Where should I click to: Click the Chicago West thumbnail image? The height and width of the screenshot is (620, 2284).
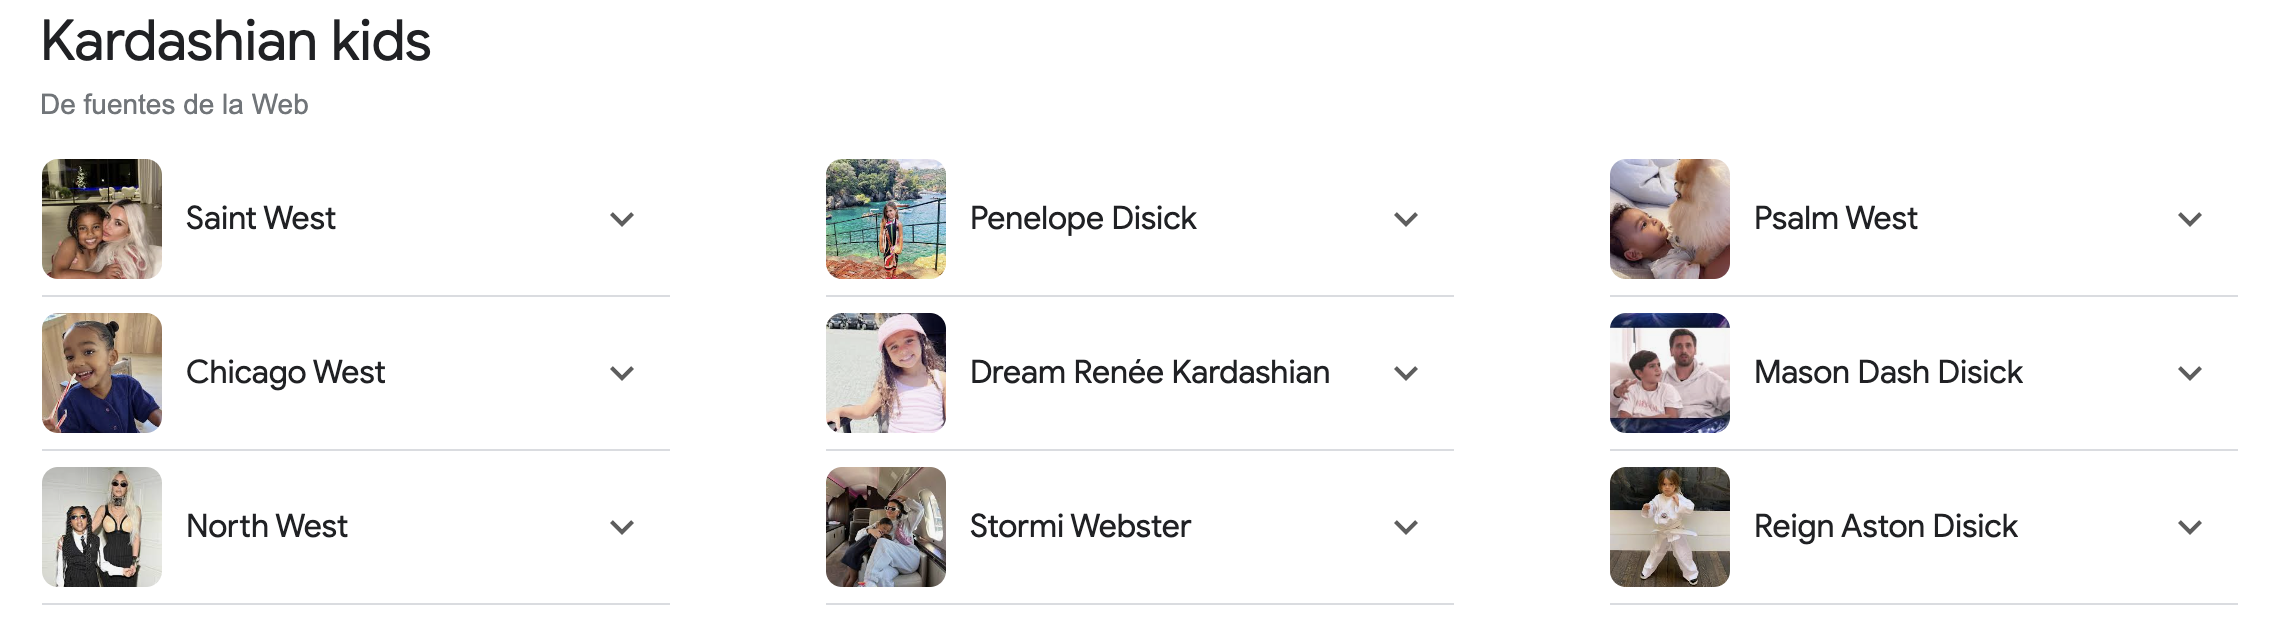[x=102, y=373]
